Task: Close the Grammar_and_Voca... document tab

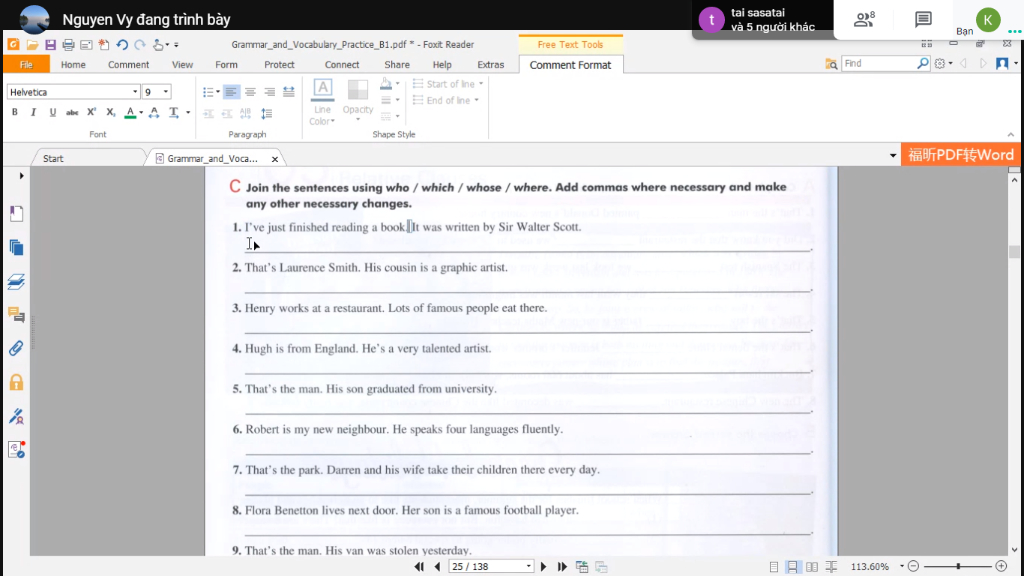Action: tap(275, 159)
